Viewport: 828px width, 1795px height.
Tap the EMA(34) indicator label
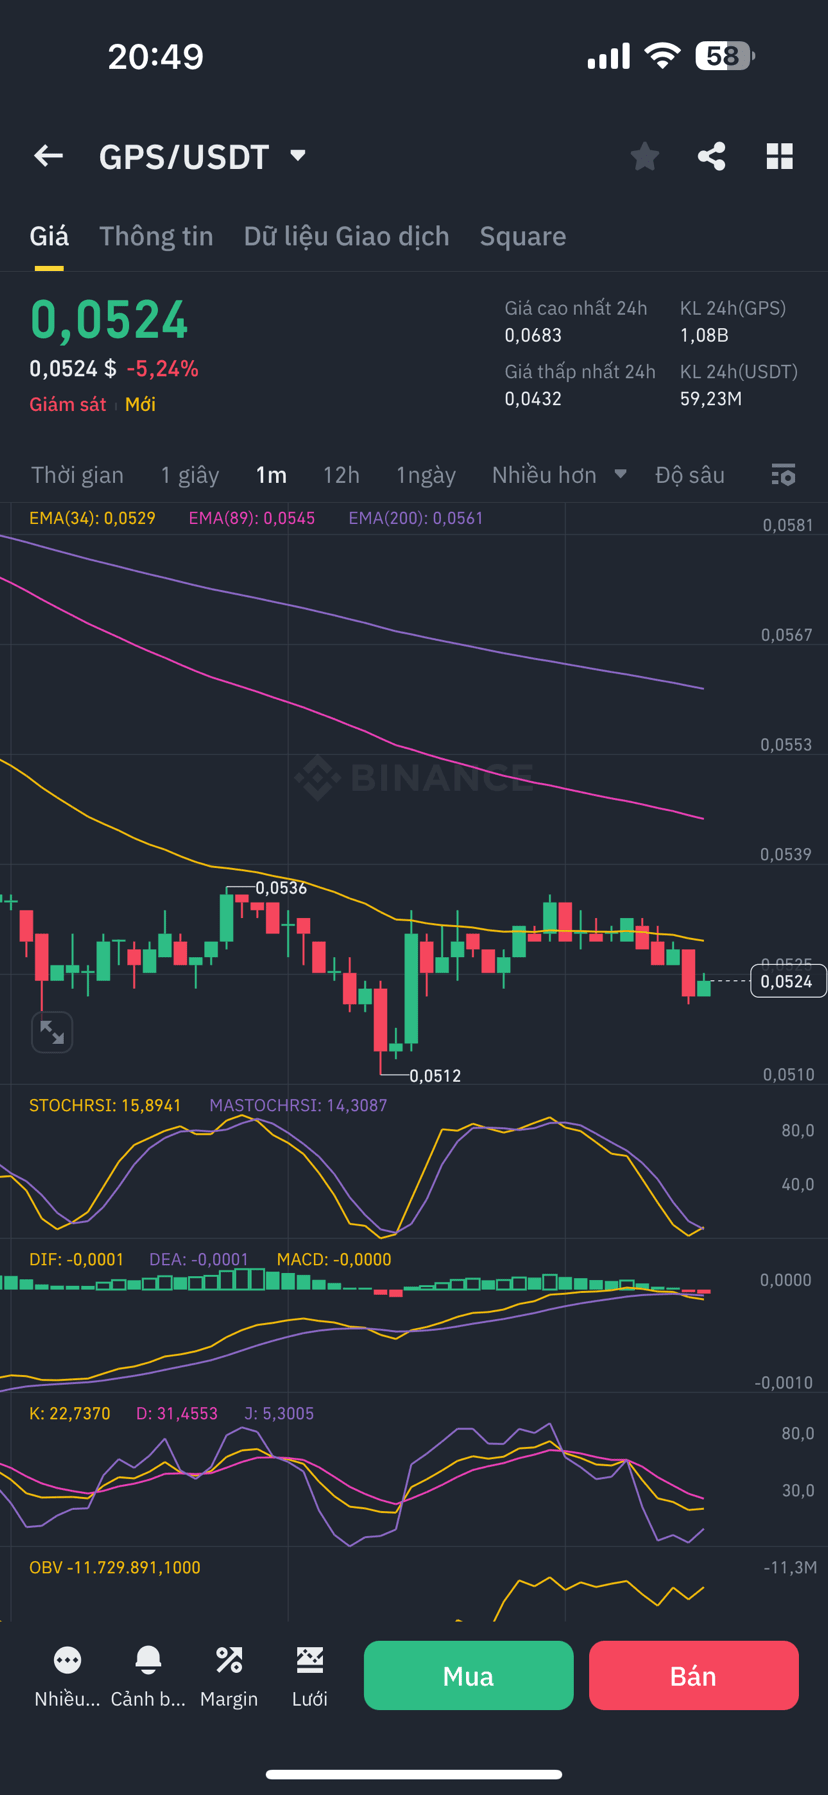92,518
